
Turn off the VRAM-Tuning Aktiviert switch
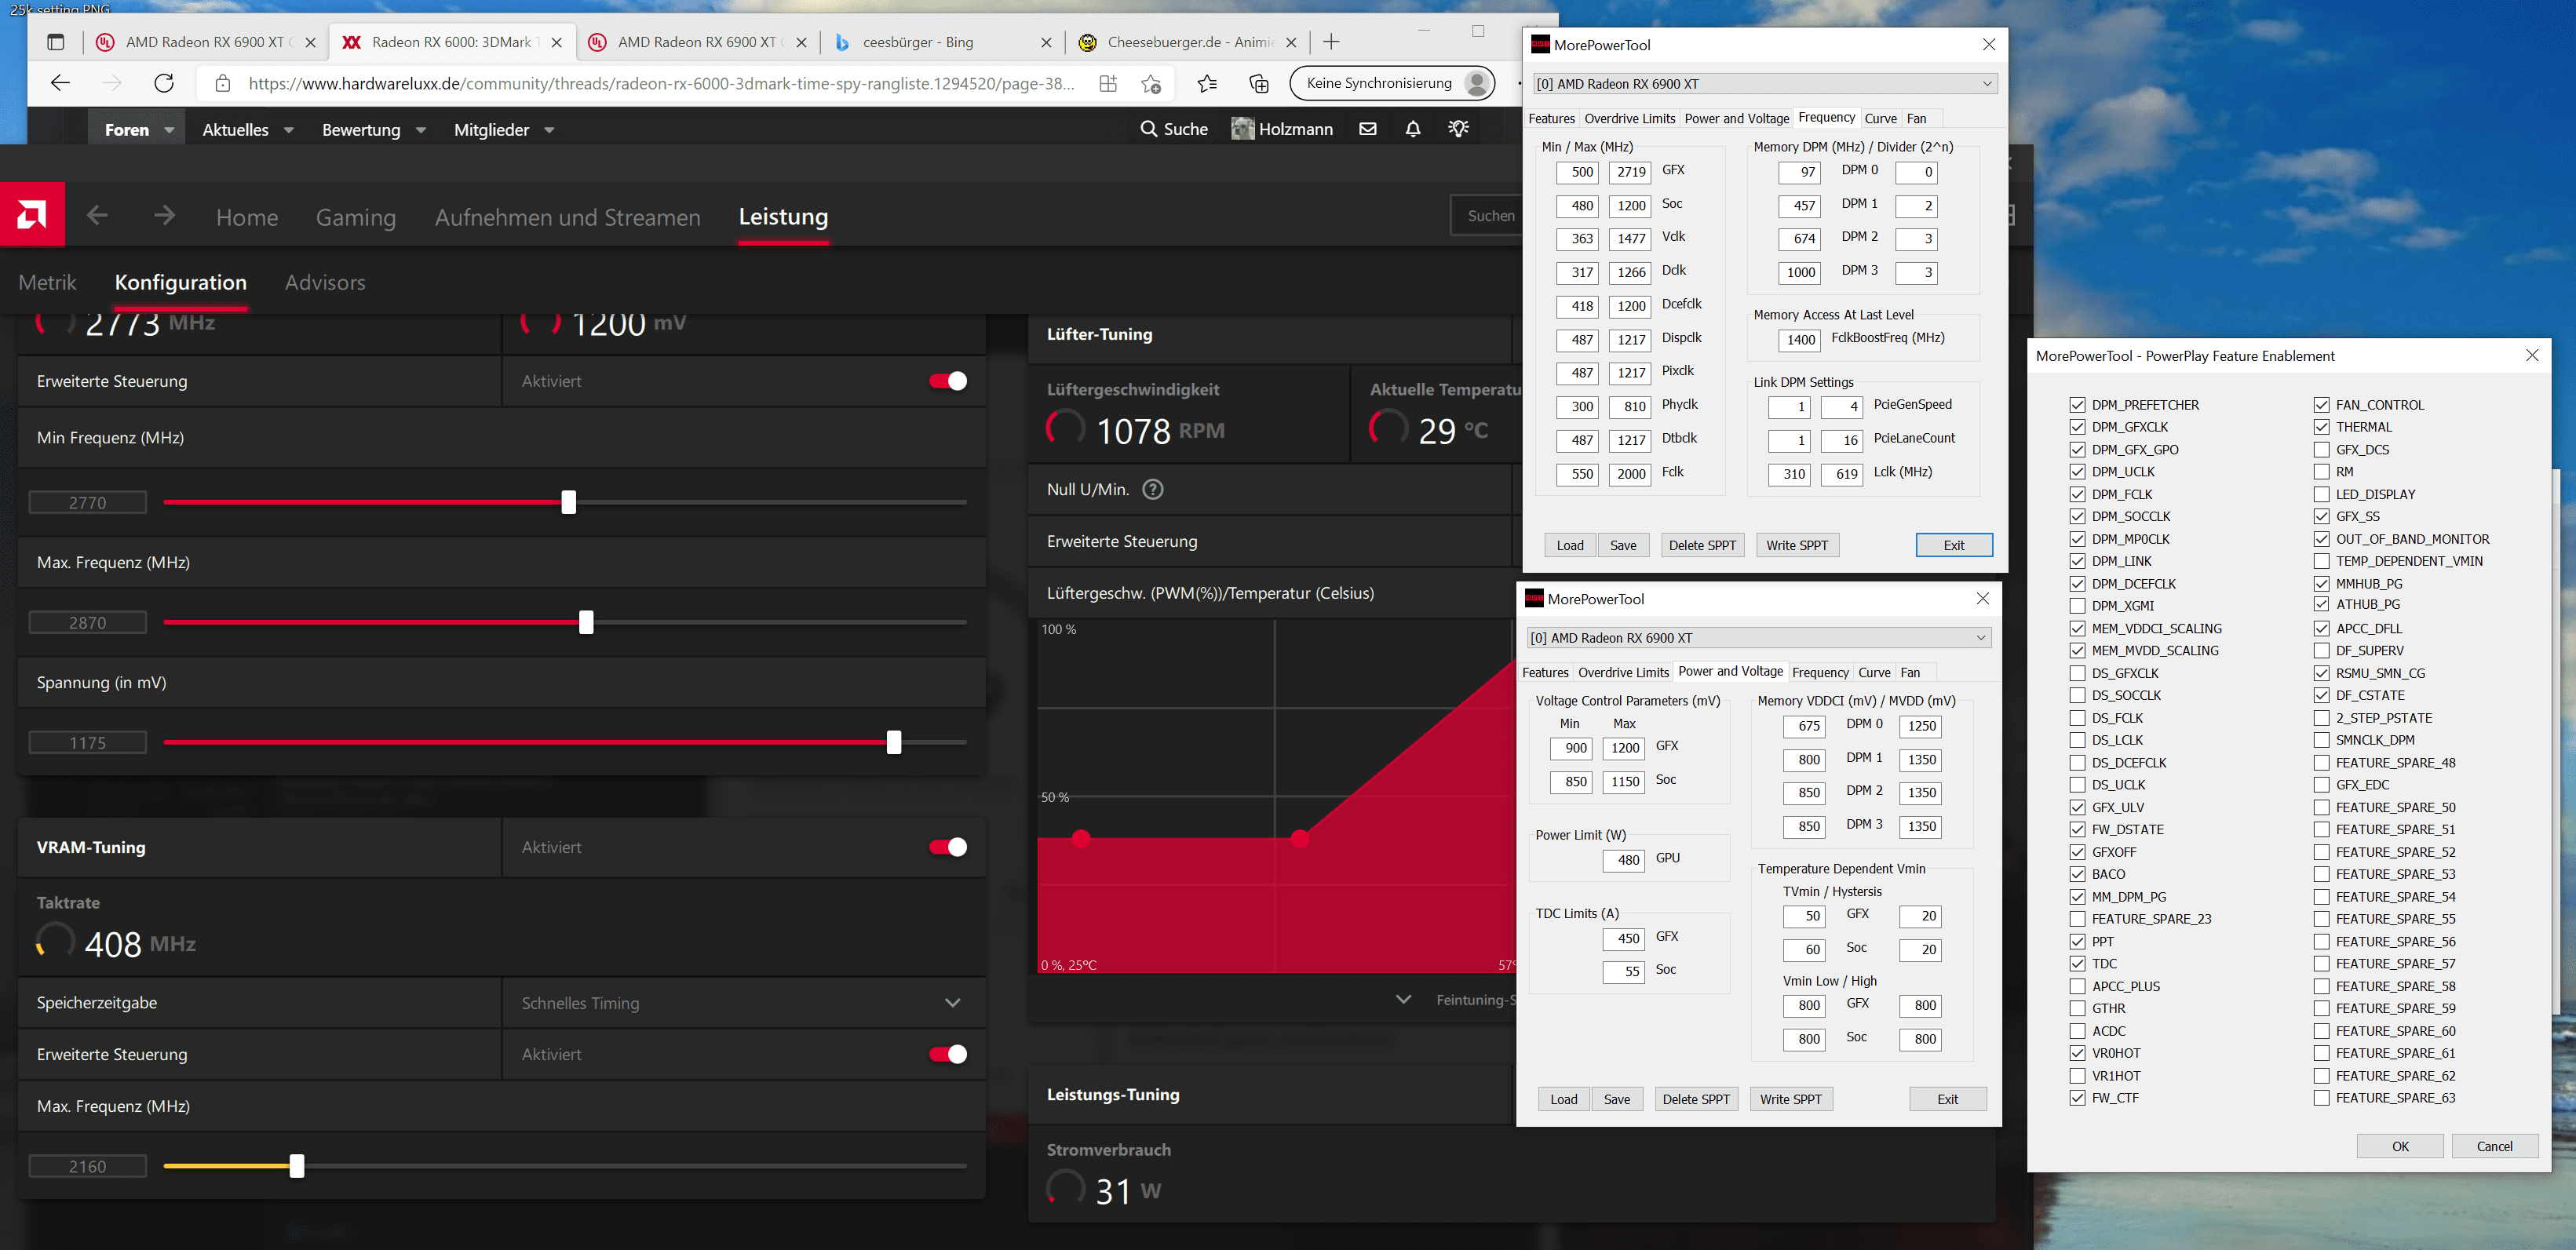(x=947, y=847)
